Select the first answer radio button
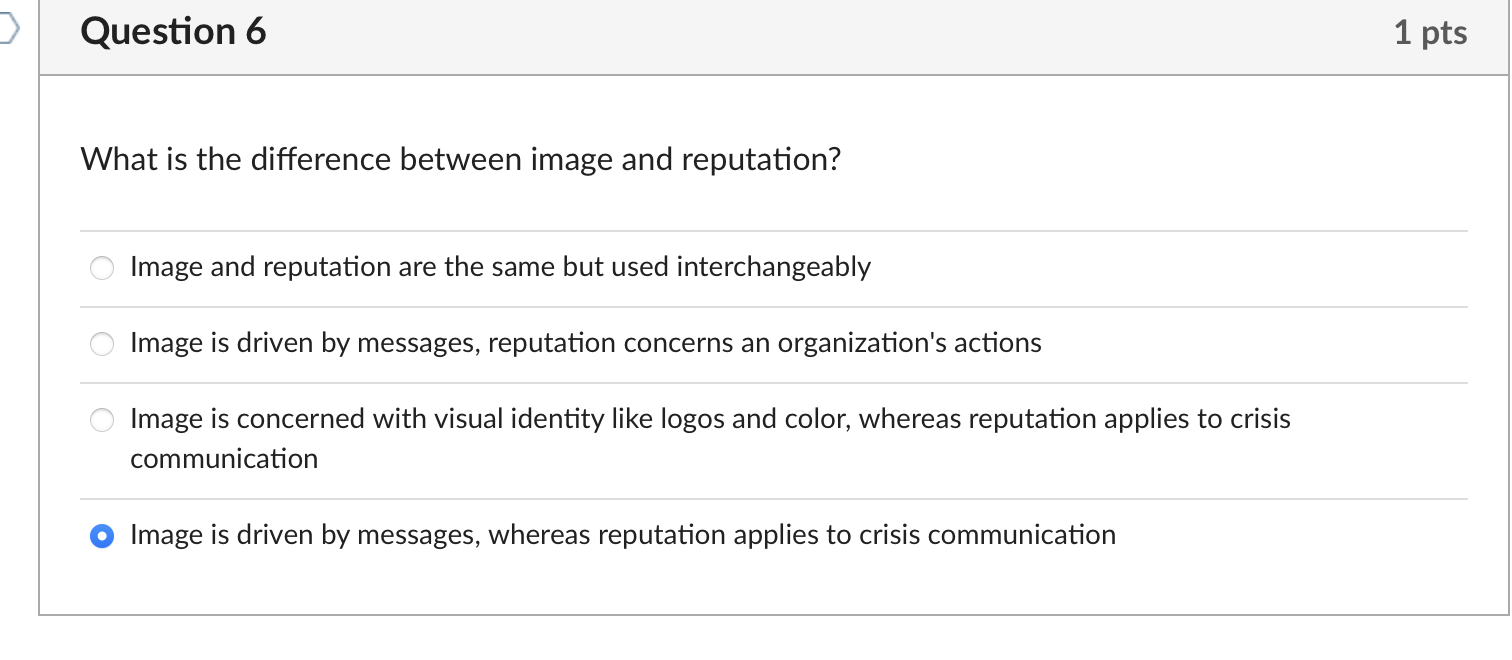Image resolution: width=1512 pixels, height=660 pixels. [101, 268]
